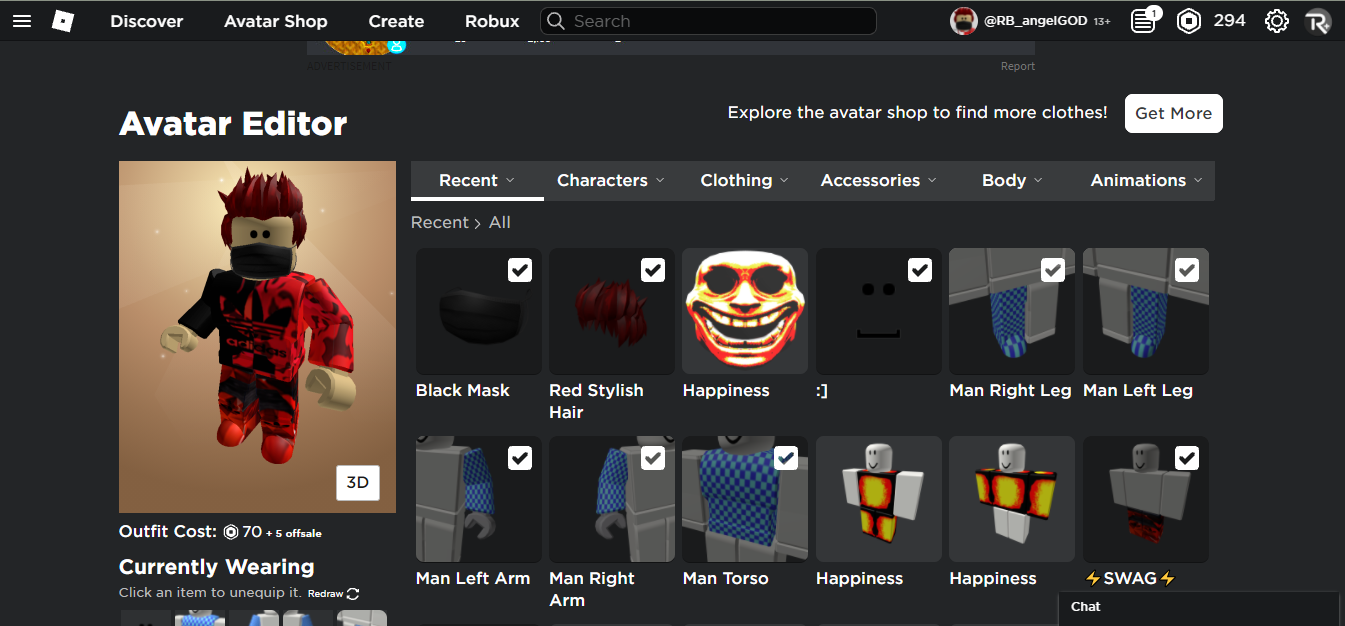
Task: Uncheck the Red Stylish Hair item
Action: tap(653, 270)
